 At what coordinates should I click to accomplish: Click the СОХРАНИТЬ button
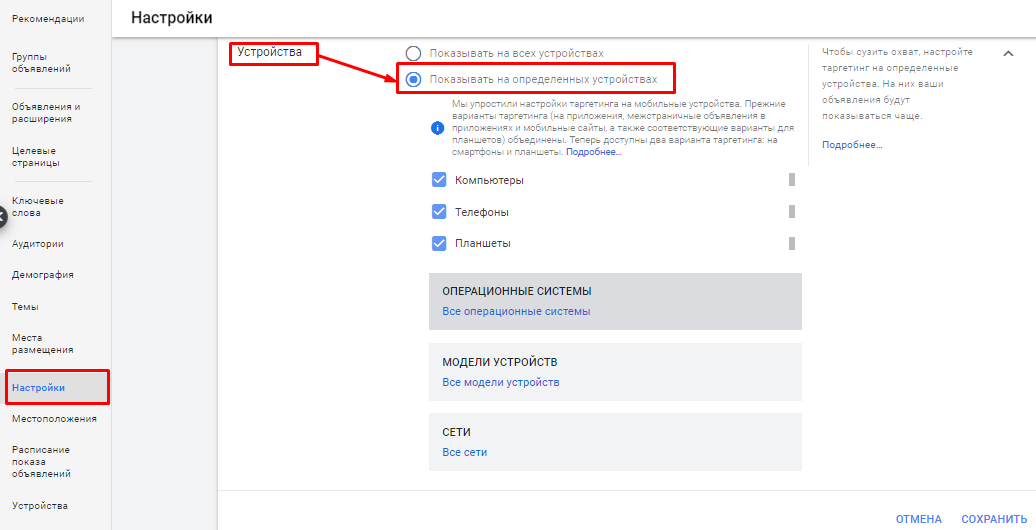click(x=993, y=519)
